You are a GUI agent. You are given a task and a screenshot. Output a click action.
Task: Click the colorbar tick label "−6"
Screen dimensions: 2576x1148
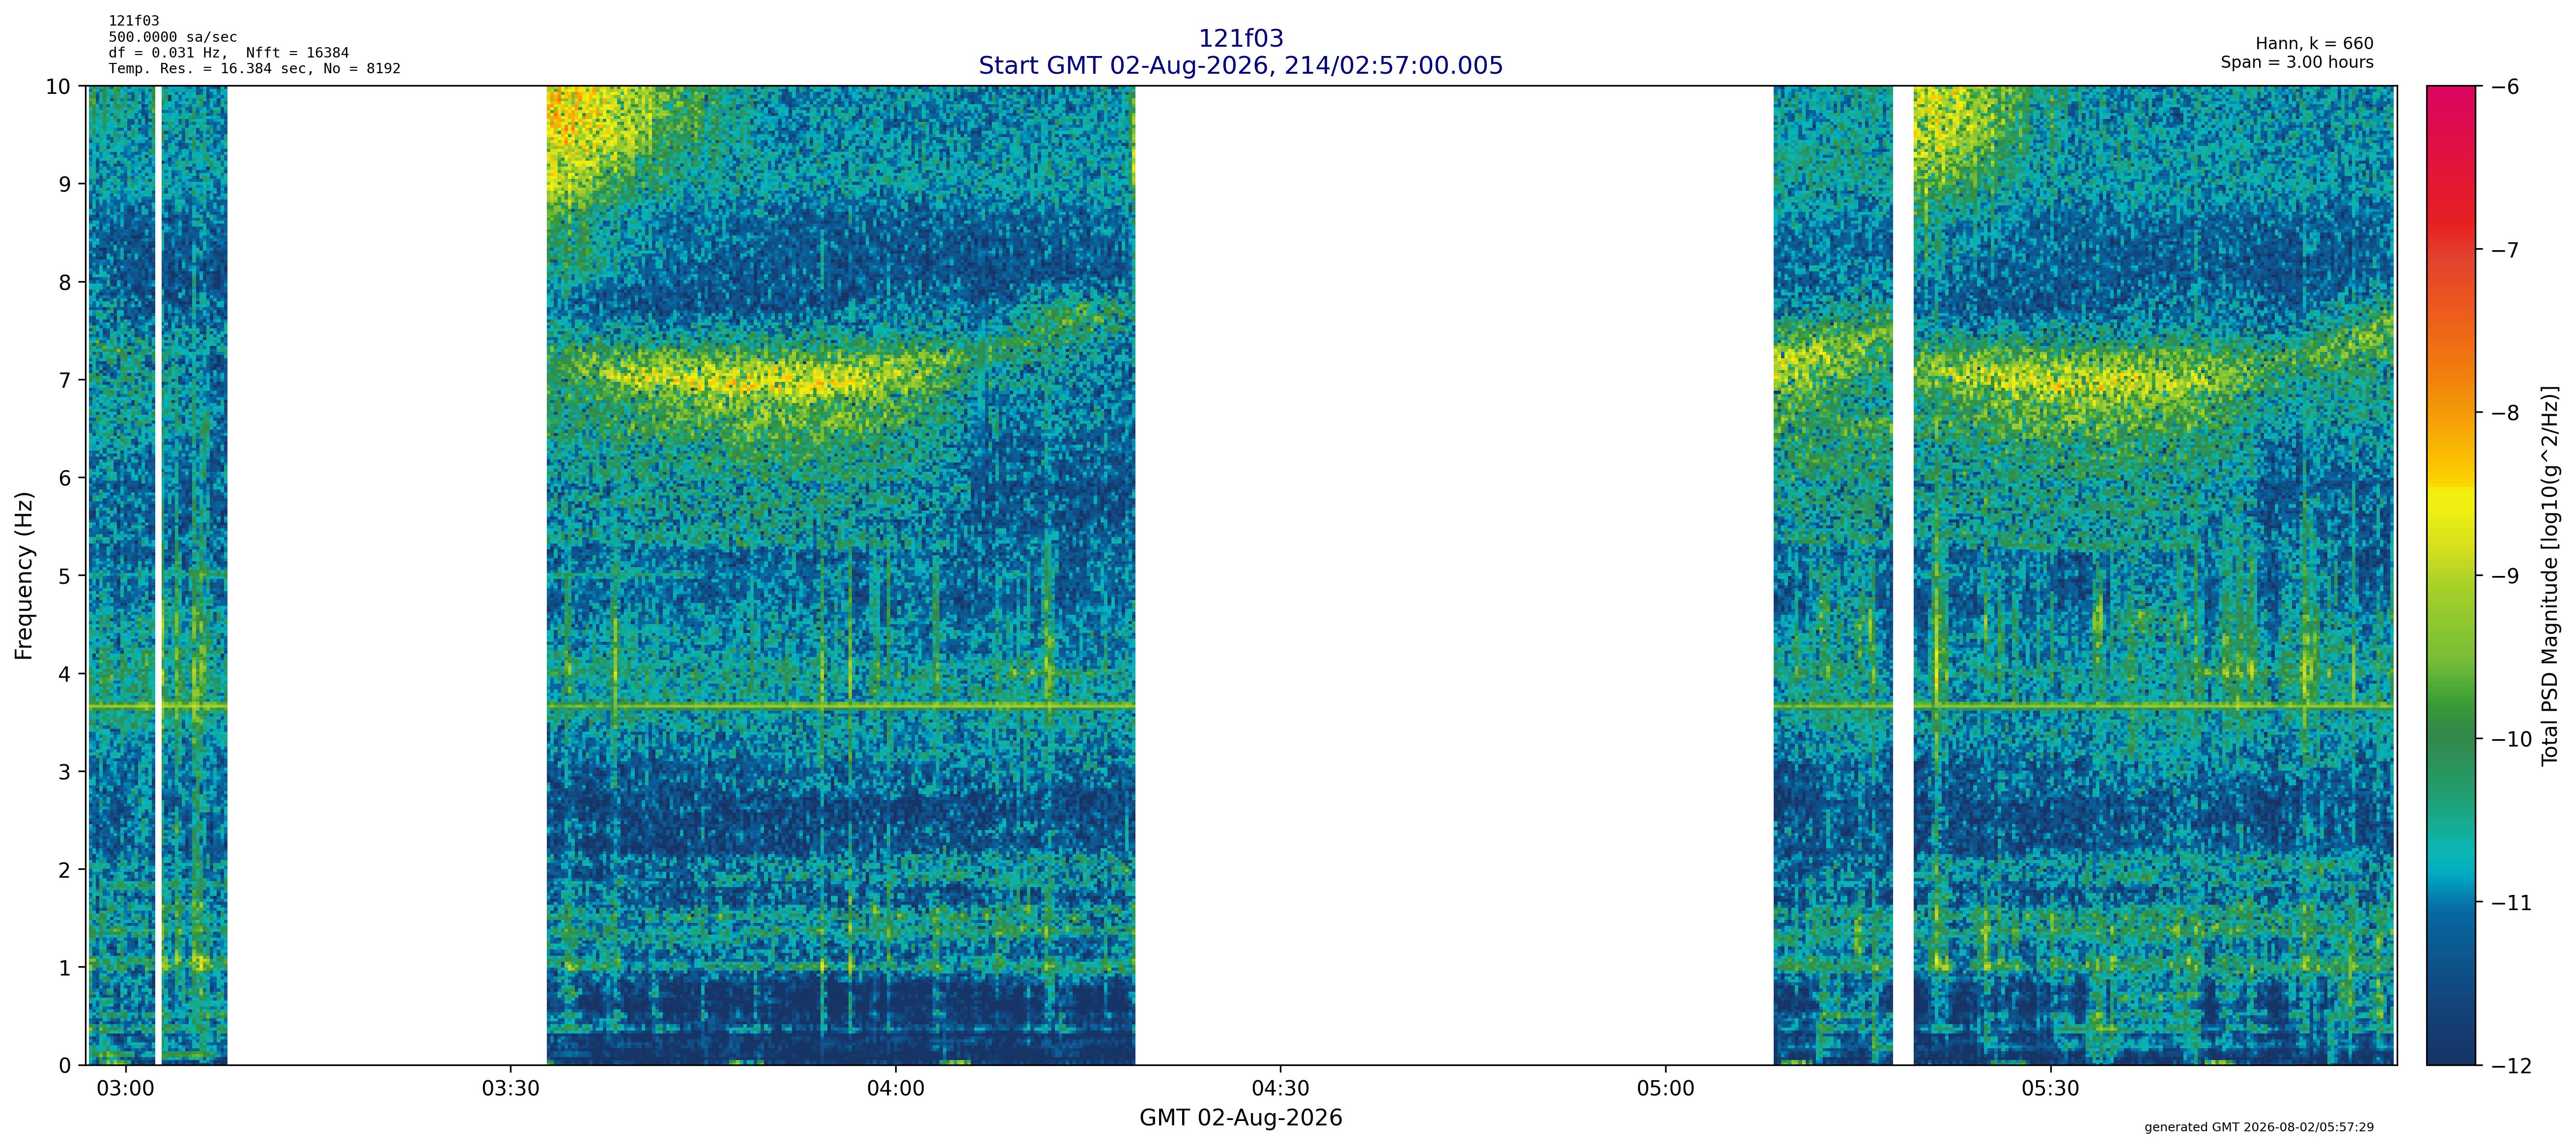coord(2505,87)
